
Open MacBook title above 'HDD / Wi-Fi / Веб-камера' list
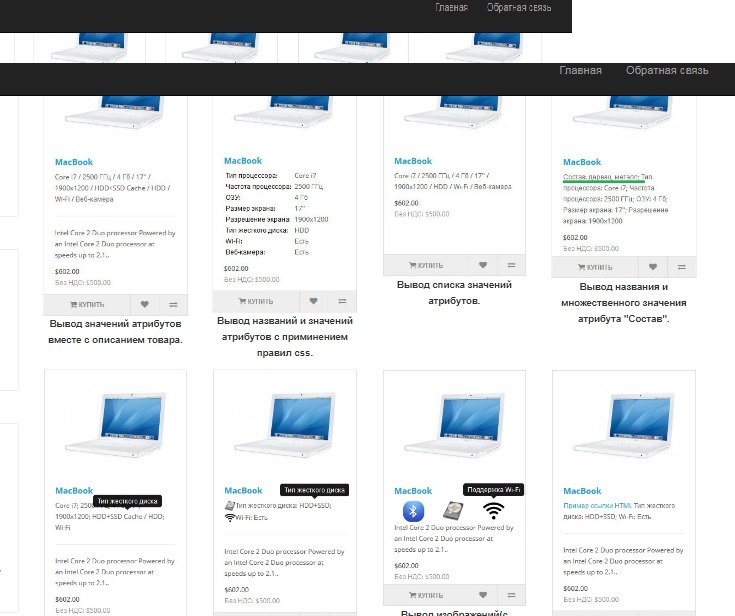coord(413,161)
